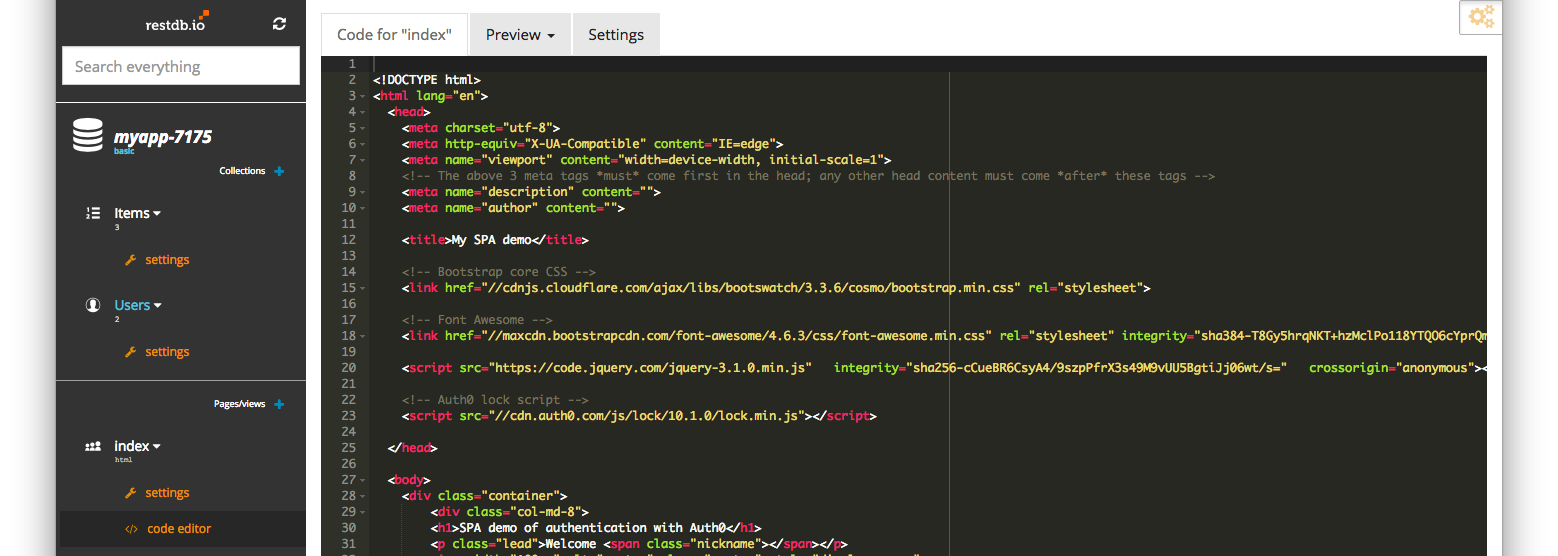The height and width of the screenshot is (556, 1558).
Task: Click the database stack icon by myapp-7175
Action: pos(88,136)
